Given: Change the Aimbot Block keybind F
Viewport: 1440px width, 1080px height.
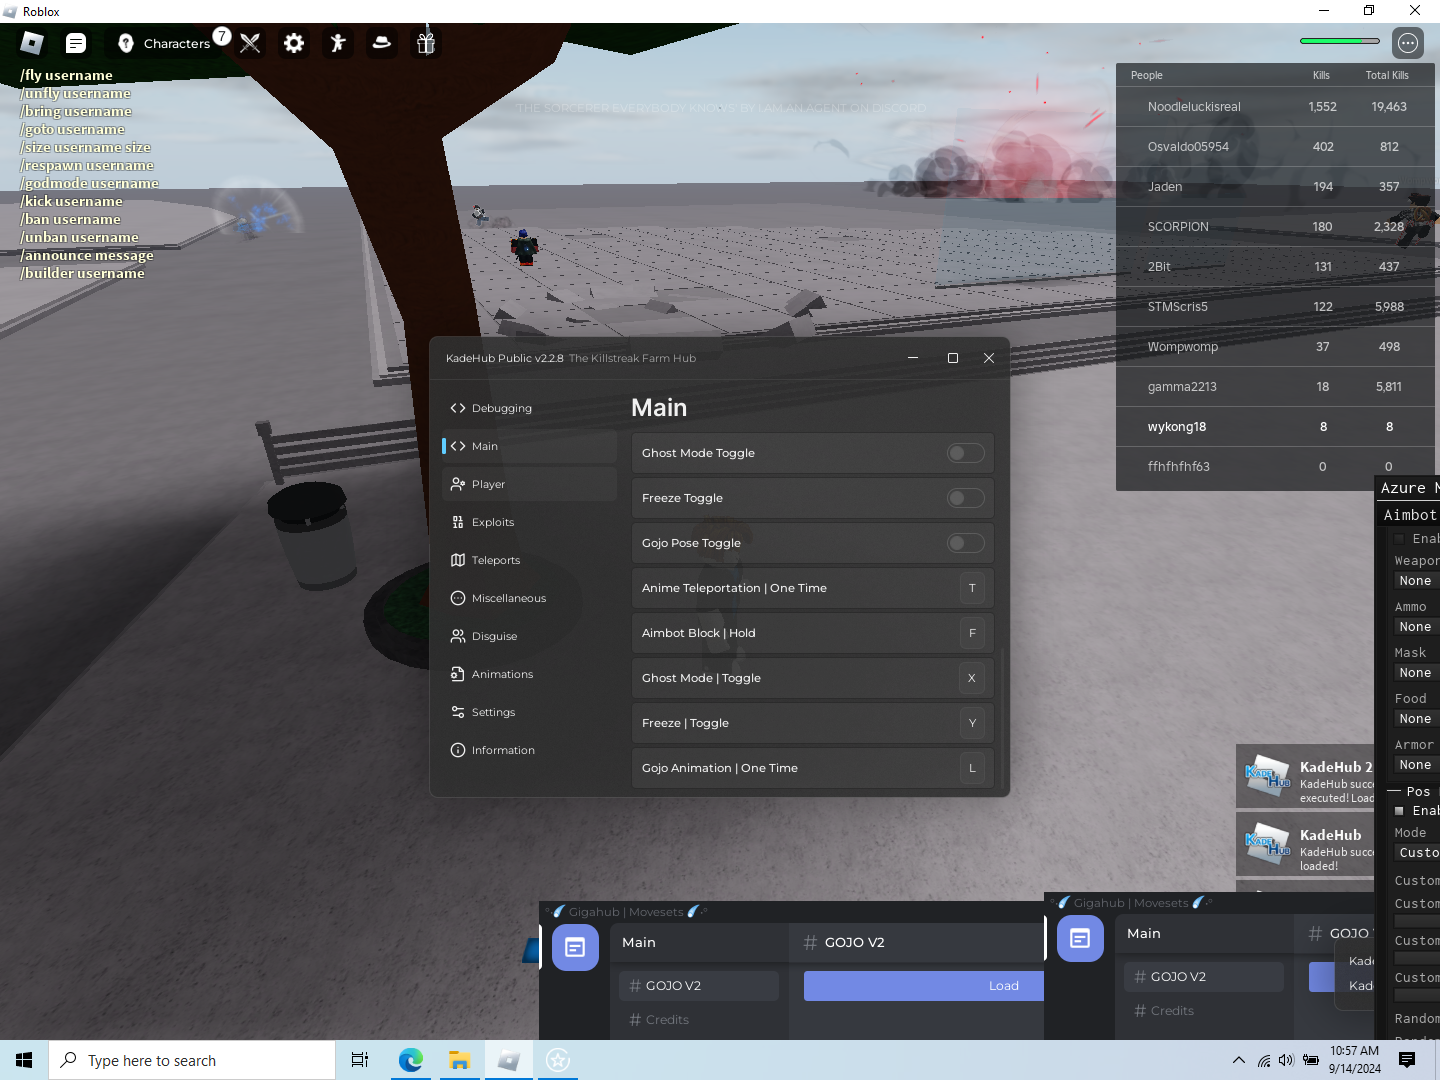Looking at the screenshot, I should click(972, 633).
